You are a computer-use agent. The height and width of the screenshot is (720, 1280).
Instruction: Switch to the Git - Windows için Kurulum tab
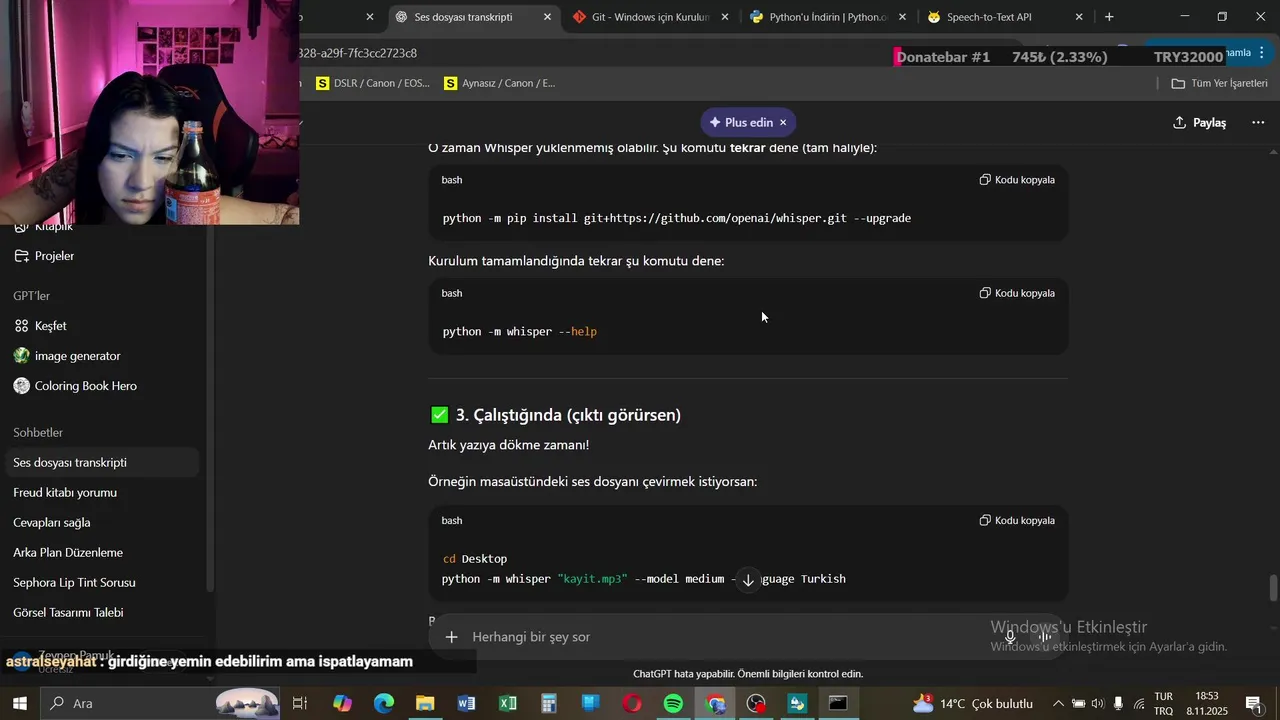click(x=650, y=17)
